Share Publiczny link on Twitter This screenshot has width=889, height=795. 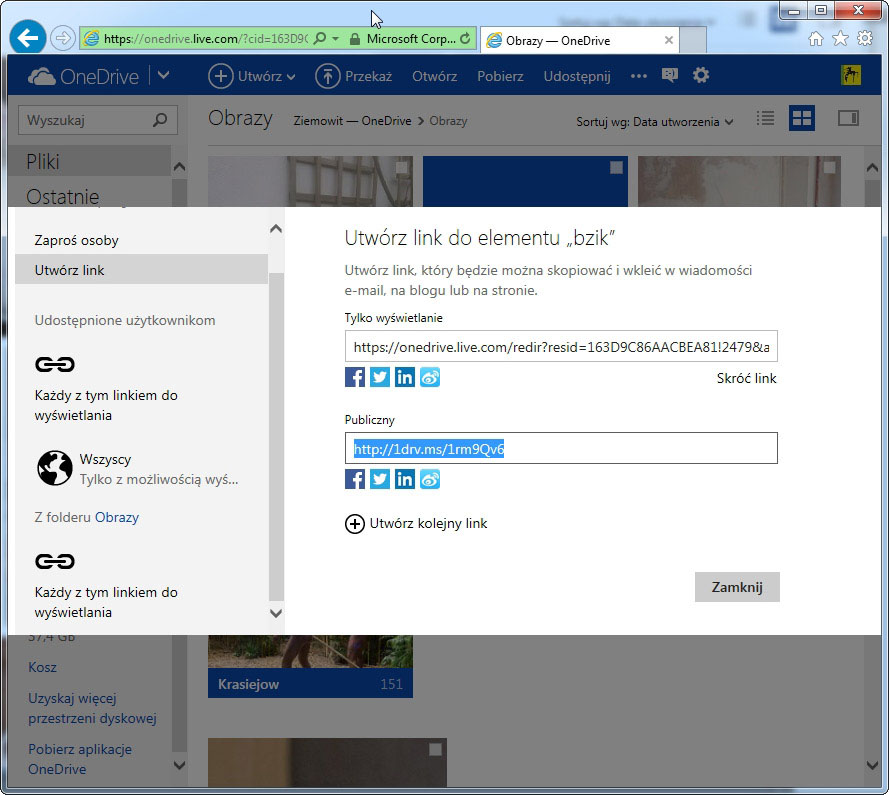click(380, 479)
